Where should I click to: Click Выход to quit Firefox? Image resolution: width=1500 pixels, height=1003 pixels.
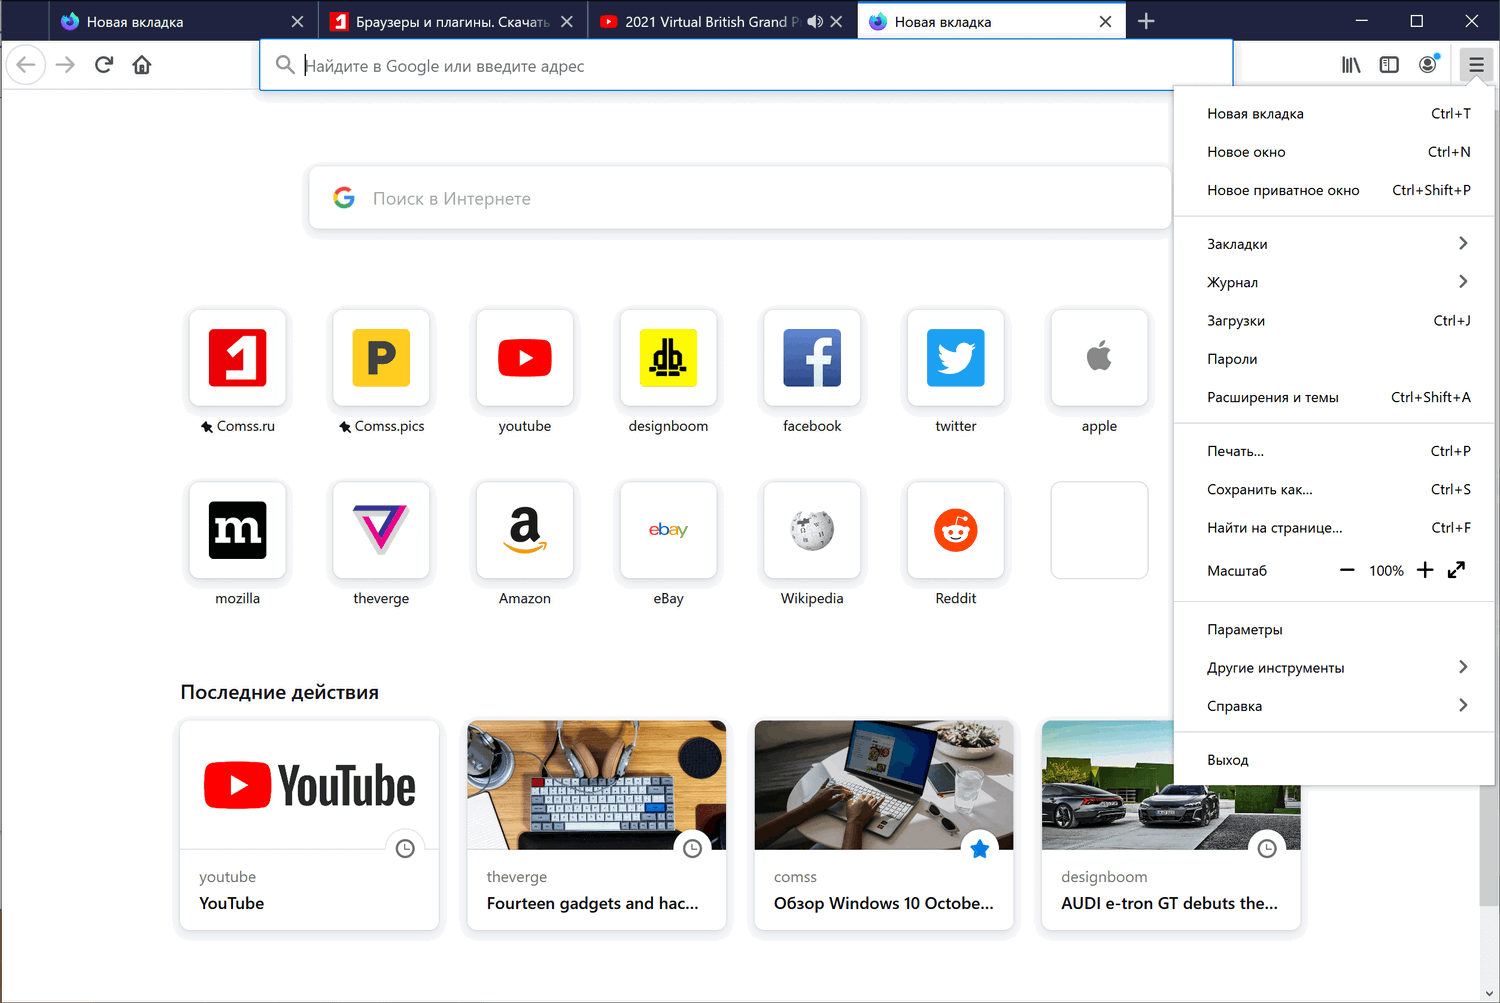point(1228,759)
